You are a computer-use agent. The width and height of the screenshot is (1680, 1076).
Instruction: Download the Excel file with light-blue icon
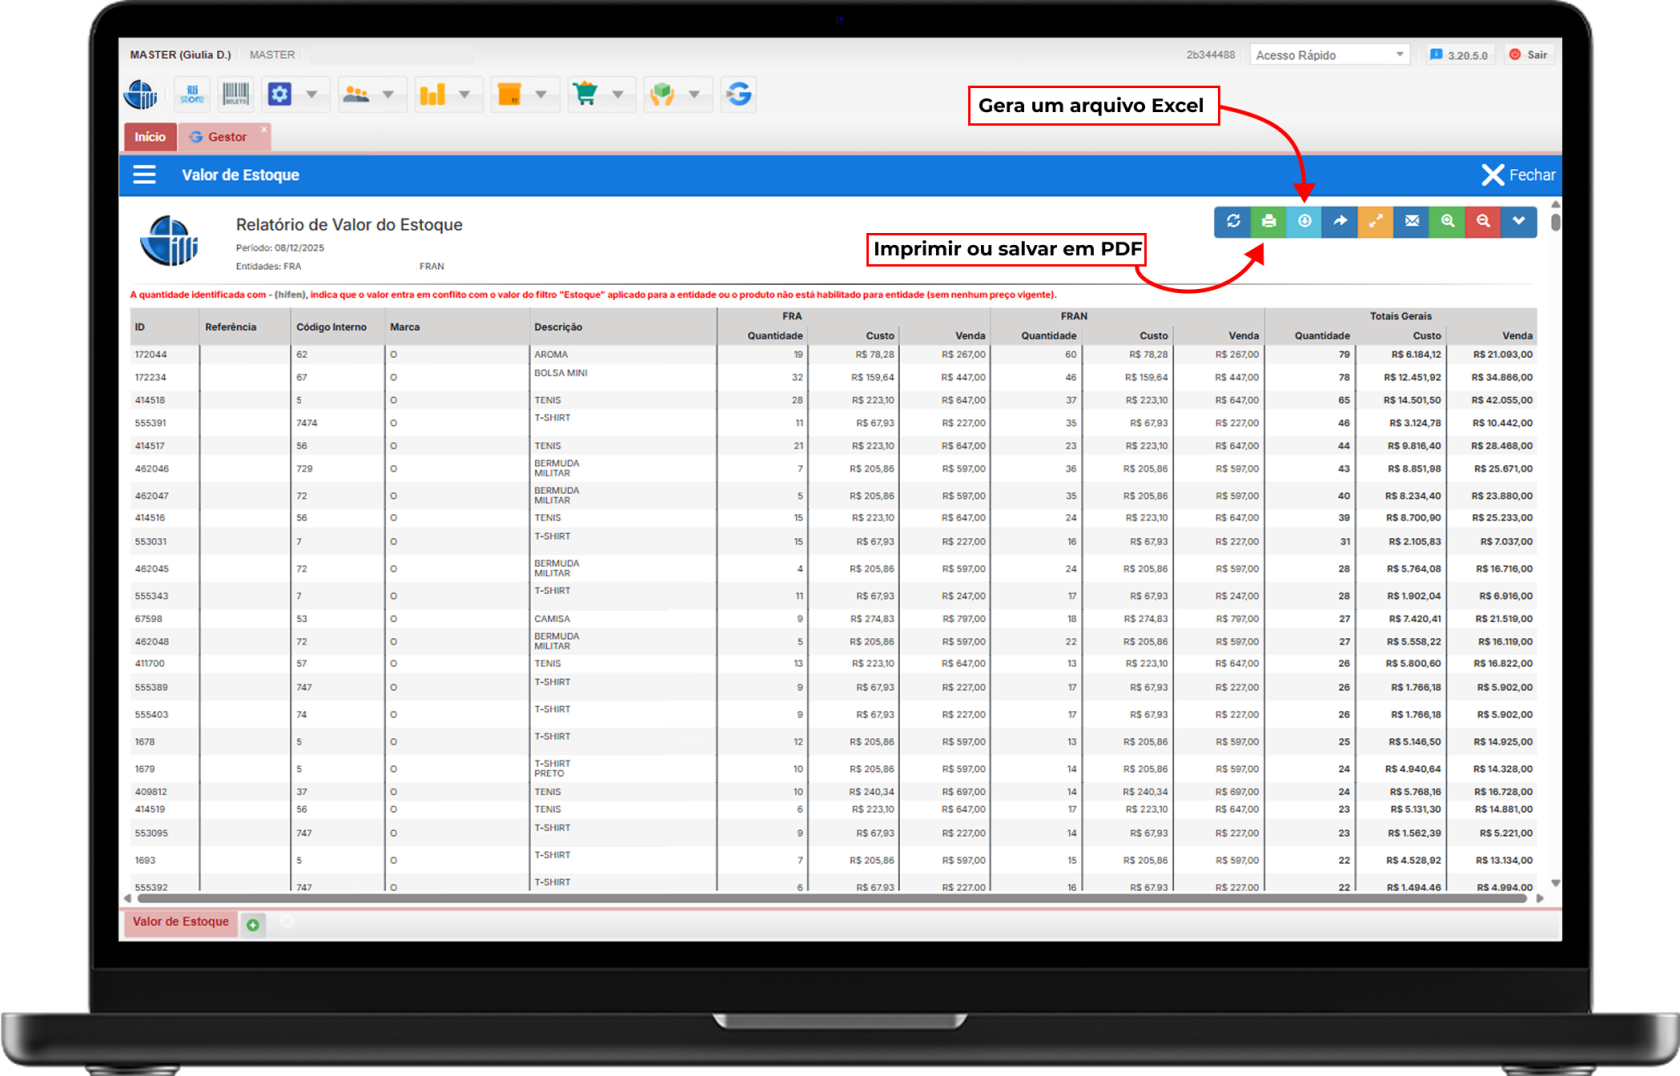pos(1304,221)
